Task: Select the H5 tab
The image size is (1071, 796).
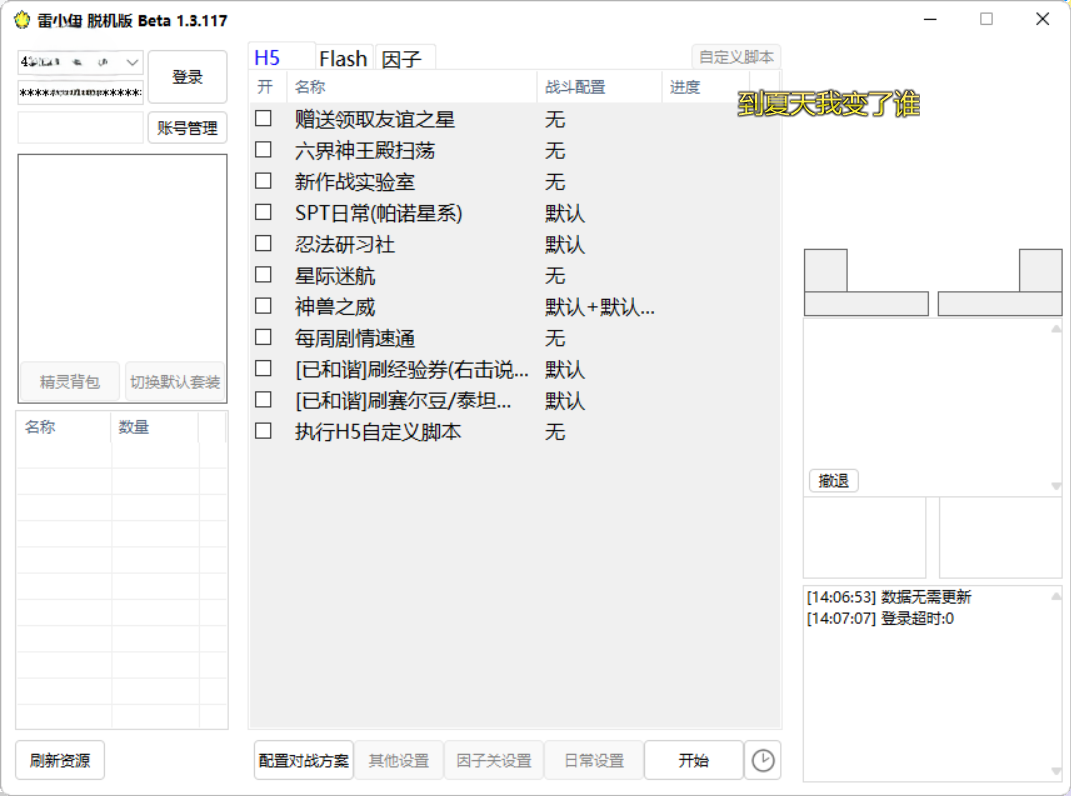Action: pyautogui.click(x=268, y=58)
